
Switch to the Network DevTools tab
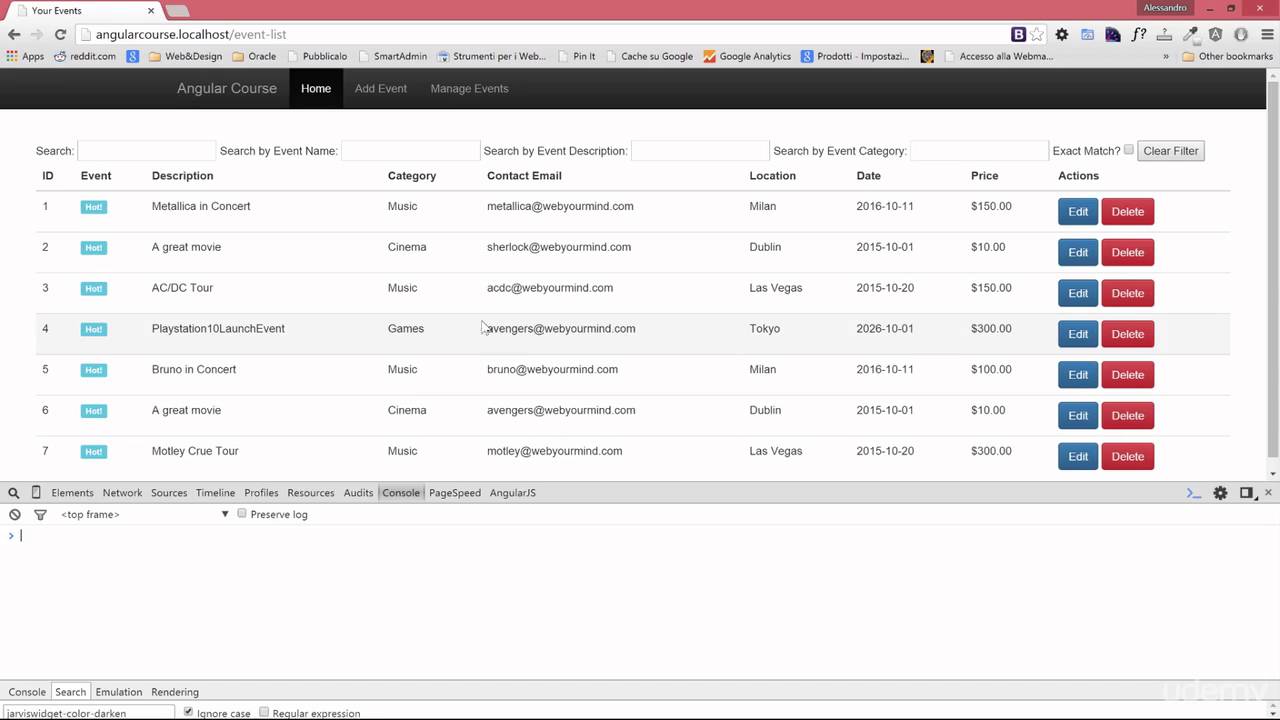pos(122,493)
